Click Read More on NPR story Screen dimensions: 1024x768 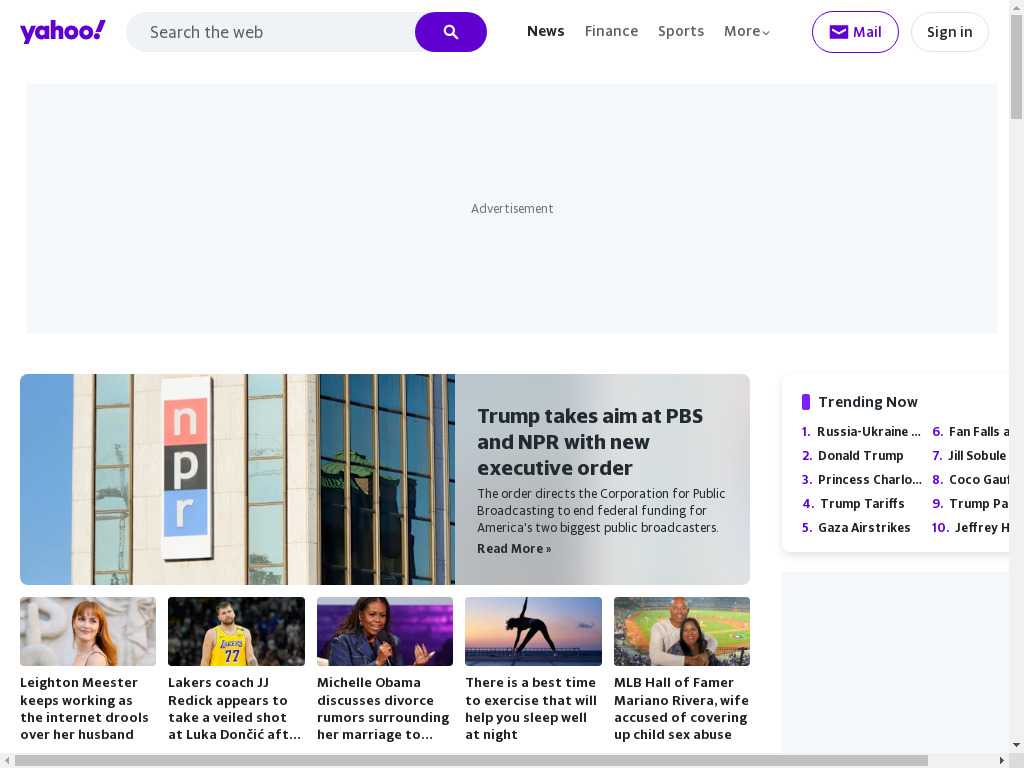click(x=514, y=549)
